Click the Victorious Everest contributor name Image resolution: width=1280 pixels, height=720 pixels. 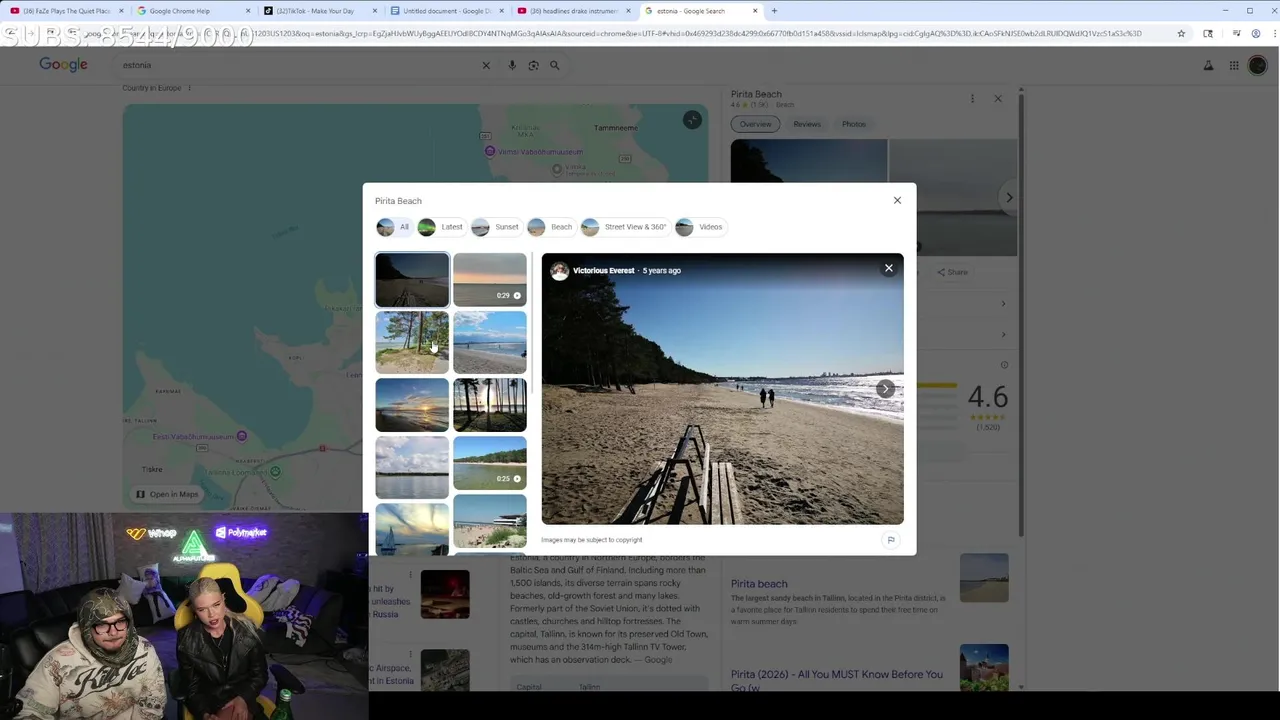click(603, 271)
